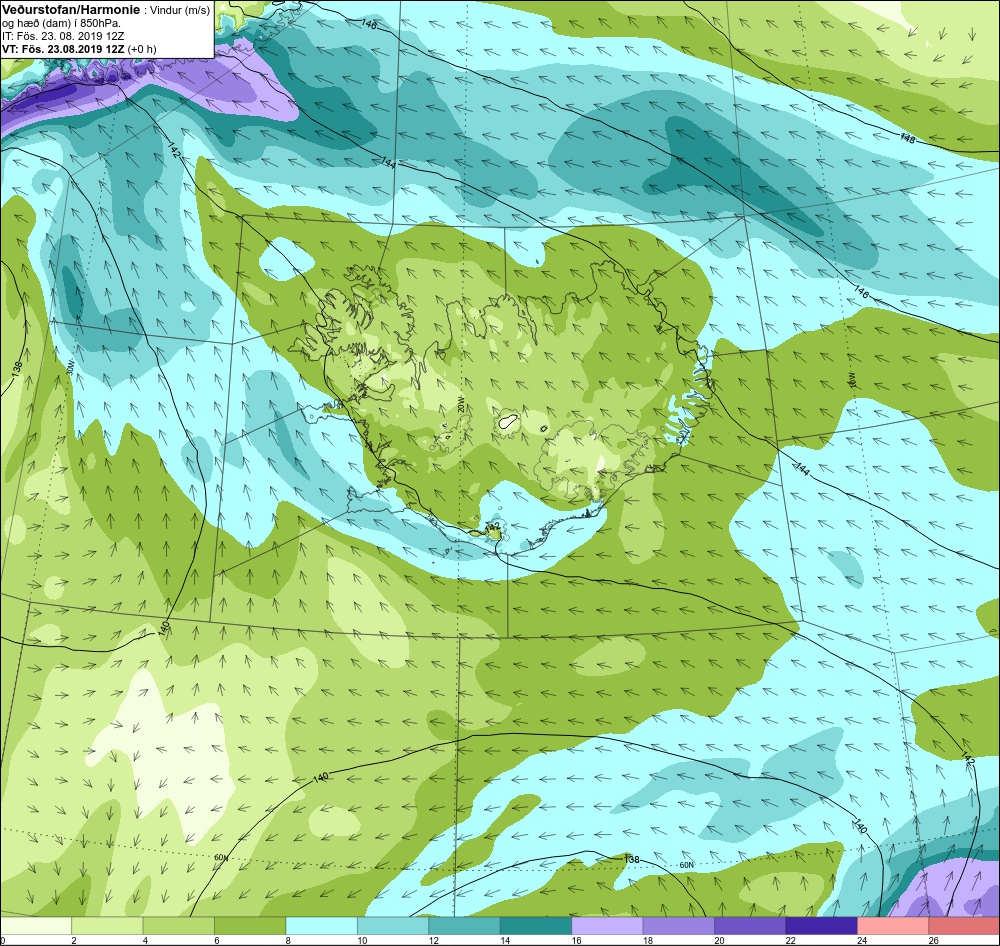Pick the 12–14 m/s teal legend swatch

click(x=464, y=925)
